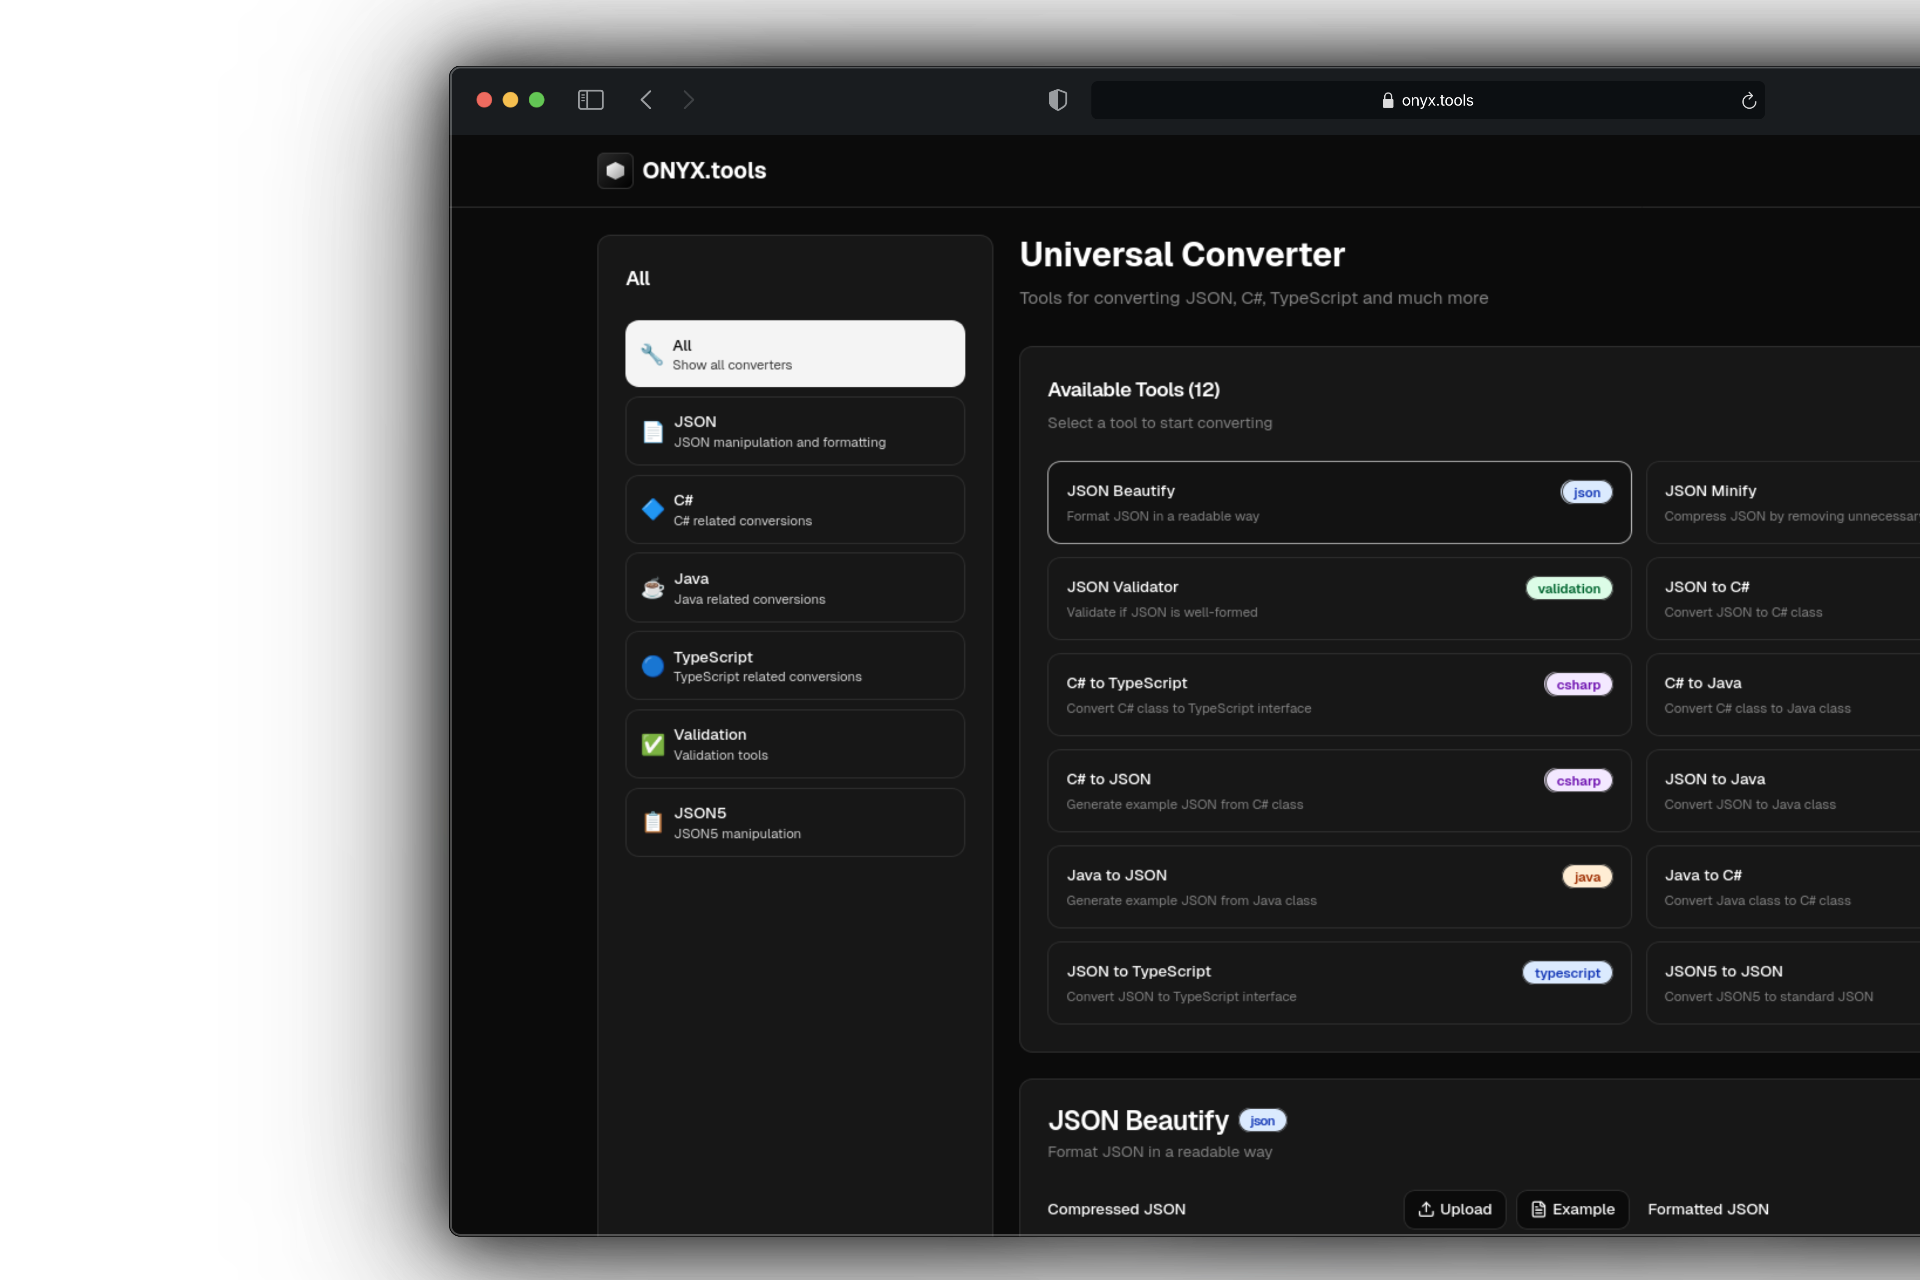Screen dimensions: 1920x1280
Task: Select the JSON manipulation and formatting category
Action: coord(795,432)
